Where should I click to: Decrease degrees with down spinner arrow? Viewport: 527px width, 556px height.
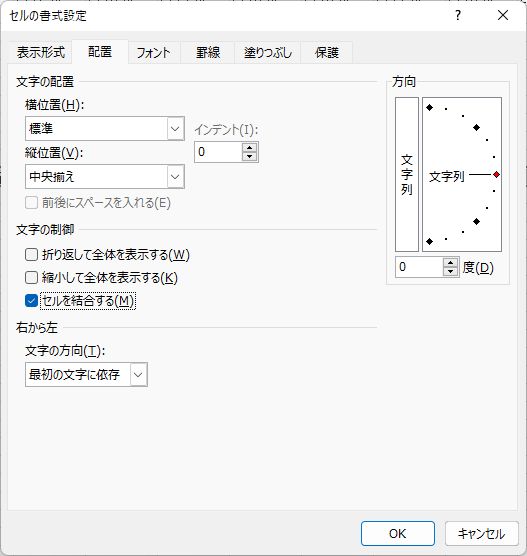[450, 271]
